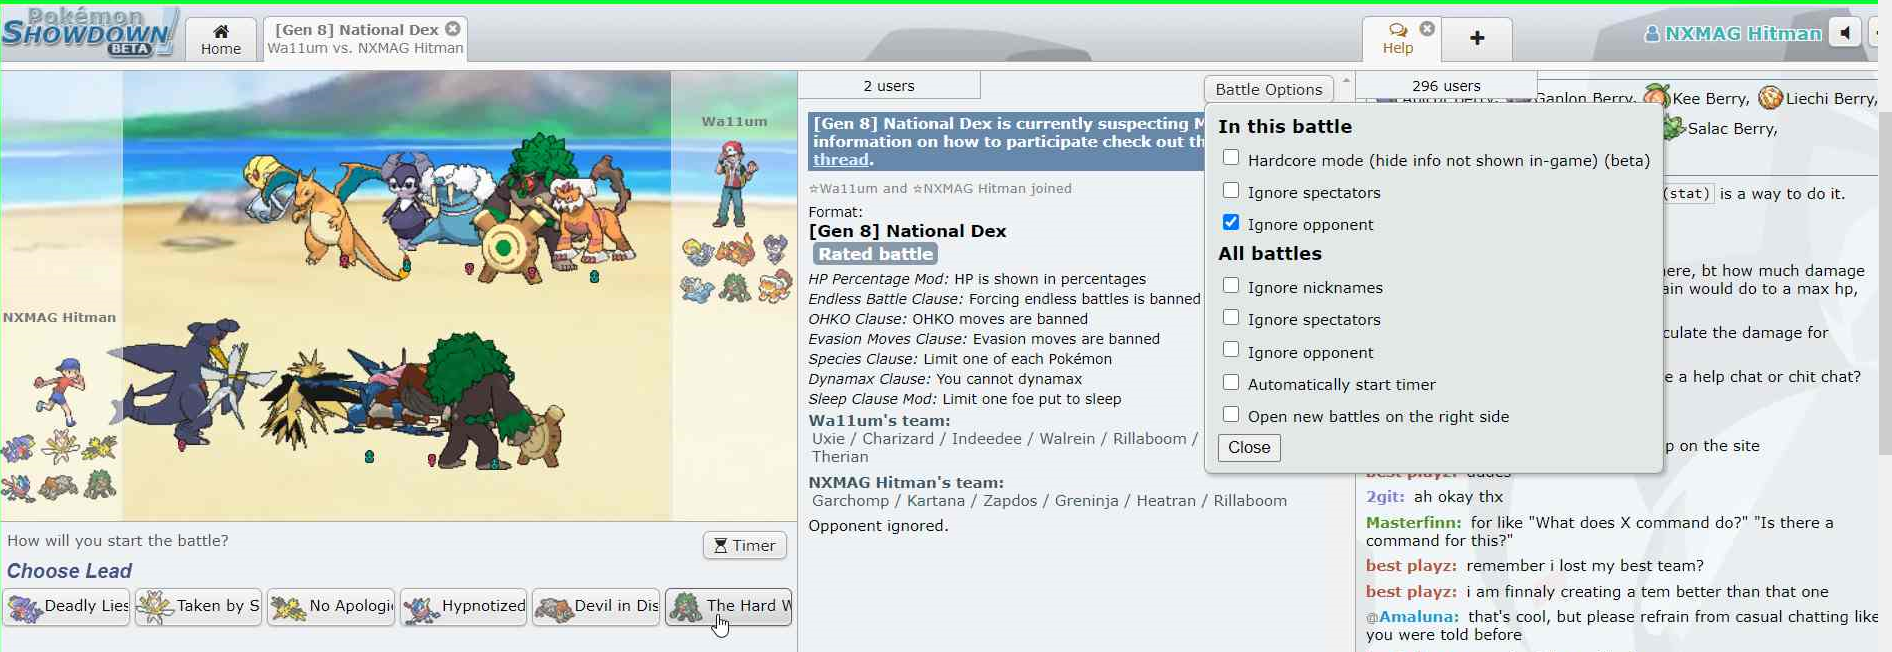Click username 2git in Help chat
The width and height of the screenshot is (1892, 652).
(1385, 497)
